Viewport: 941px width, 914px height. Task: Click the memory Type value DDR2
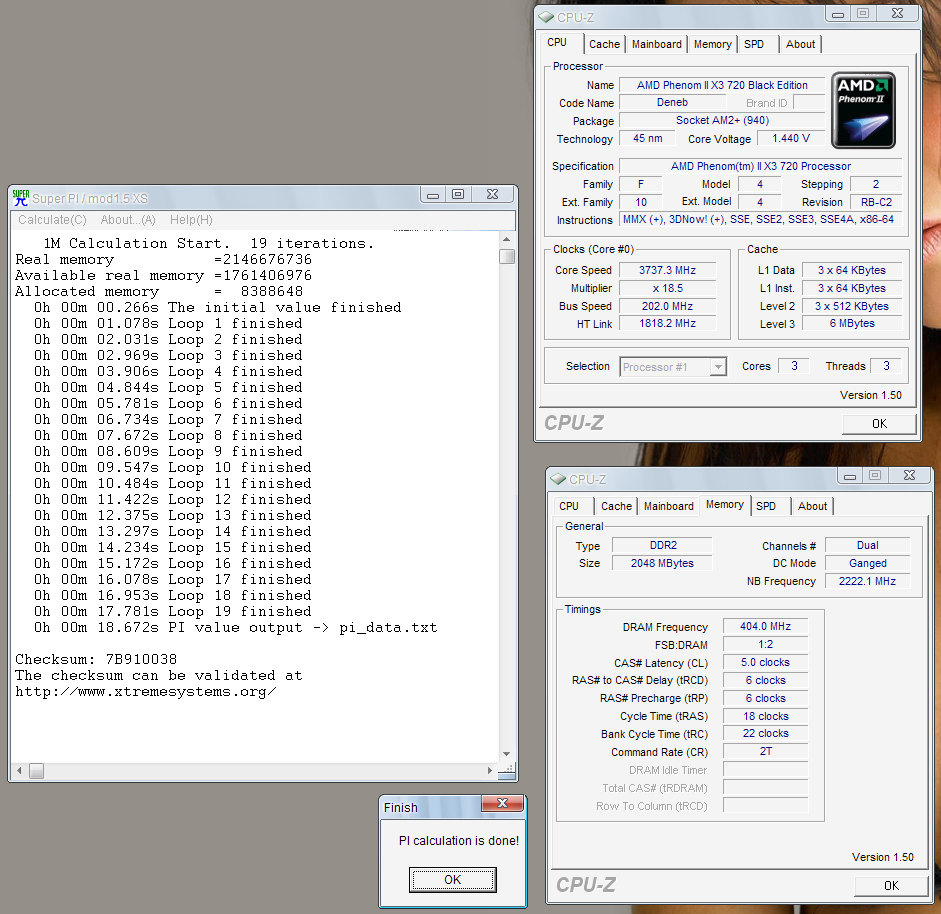[663, 545]
